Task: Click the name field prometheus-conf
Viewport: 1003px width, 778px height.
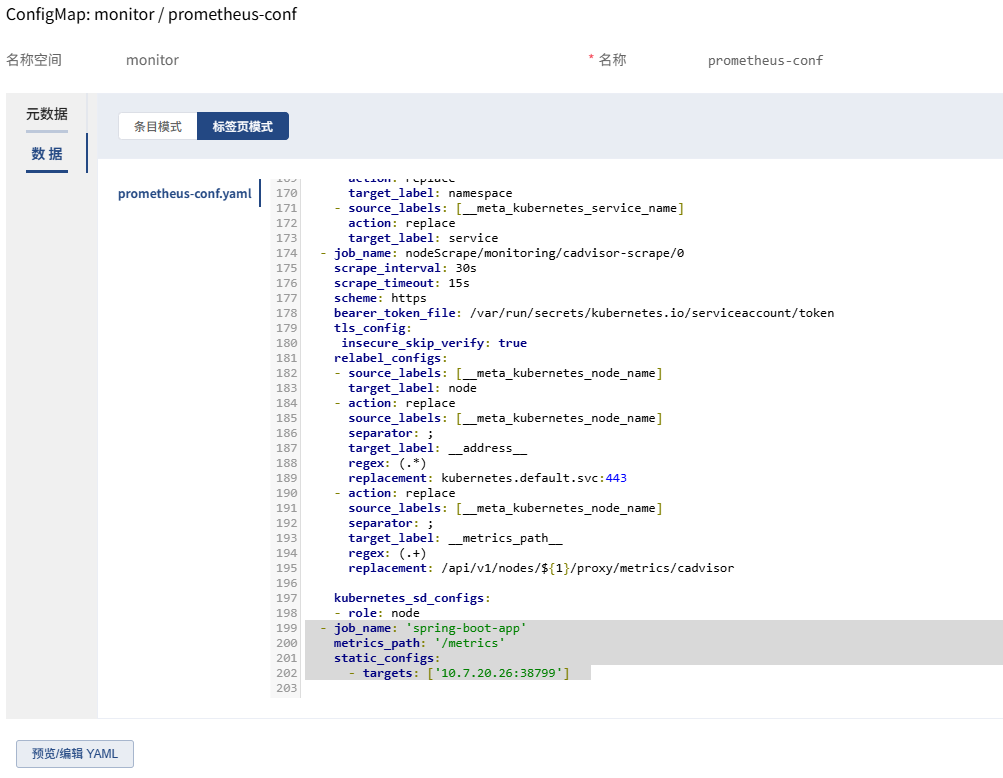Action: [765, 60]
